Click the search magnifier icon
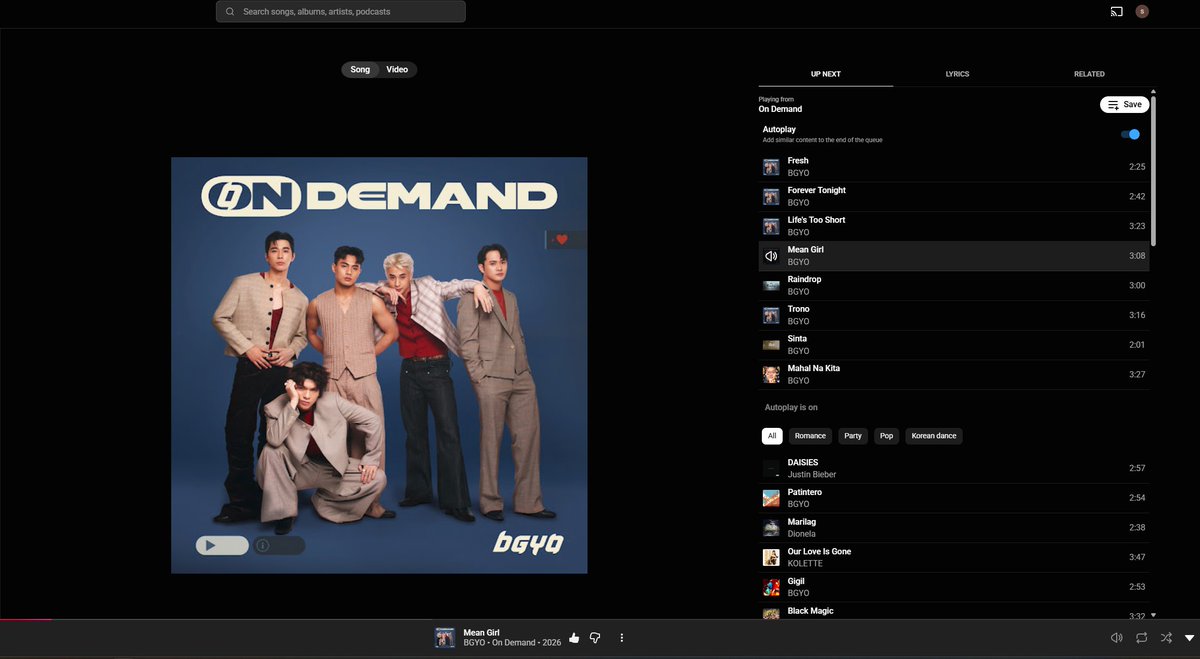This screenshot has height=659, width=1200. pyautogui.click(x=230, y=12)
